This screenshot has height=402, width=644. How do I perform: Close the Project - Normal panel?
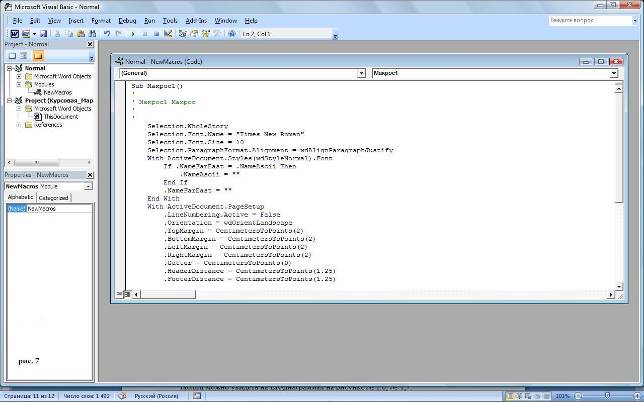tap(90, 44)
